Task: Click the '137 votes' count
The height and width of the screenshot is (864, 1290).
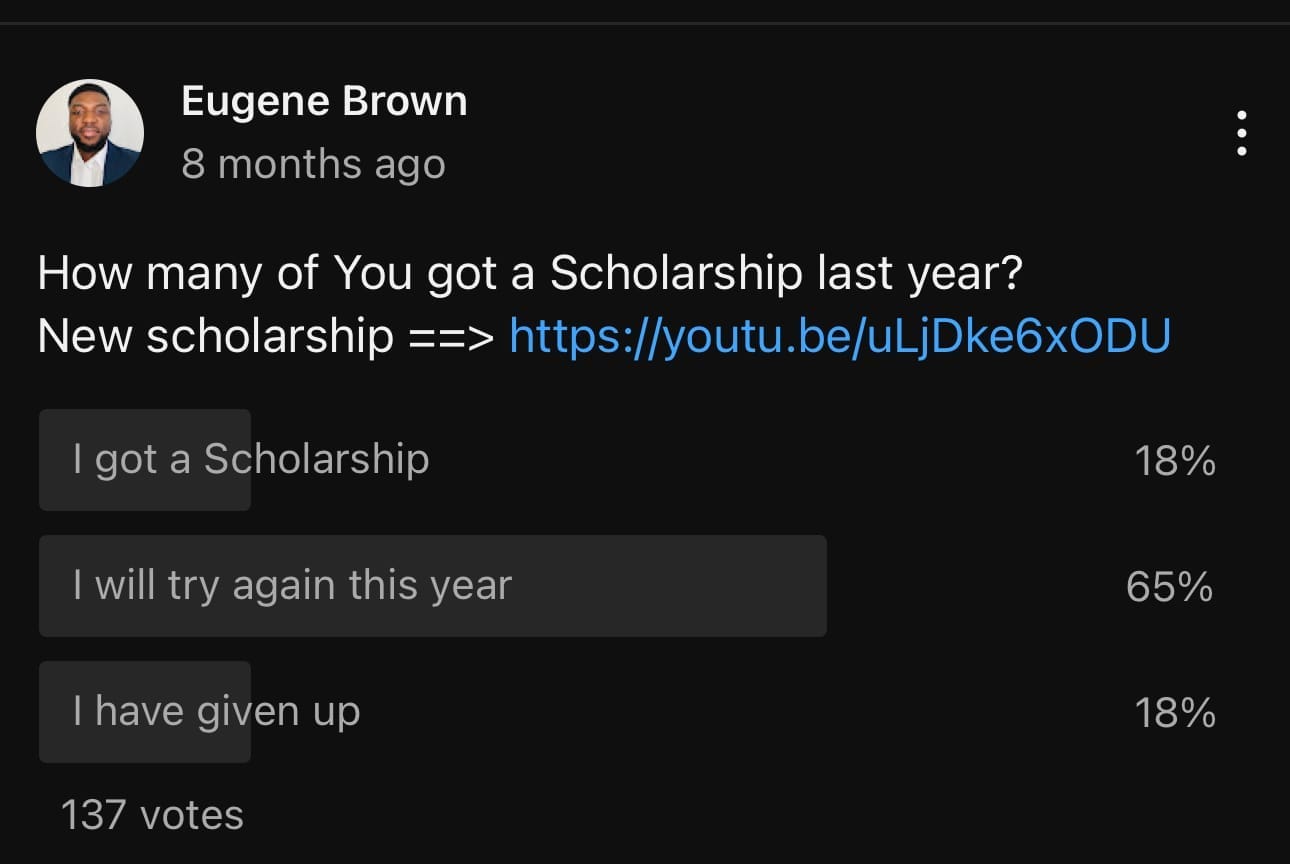Action: pyautogui.click(x=152, y=815)
